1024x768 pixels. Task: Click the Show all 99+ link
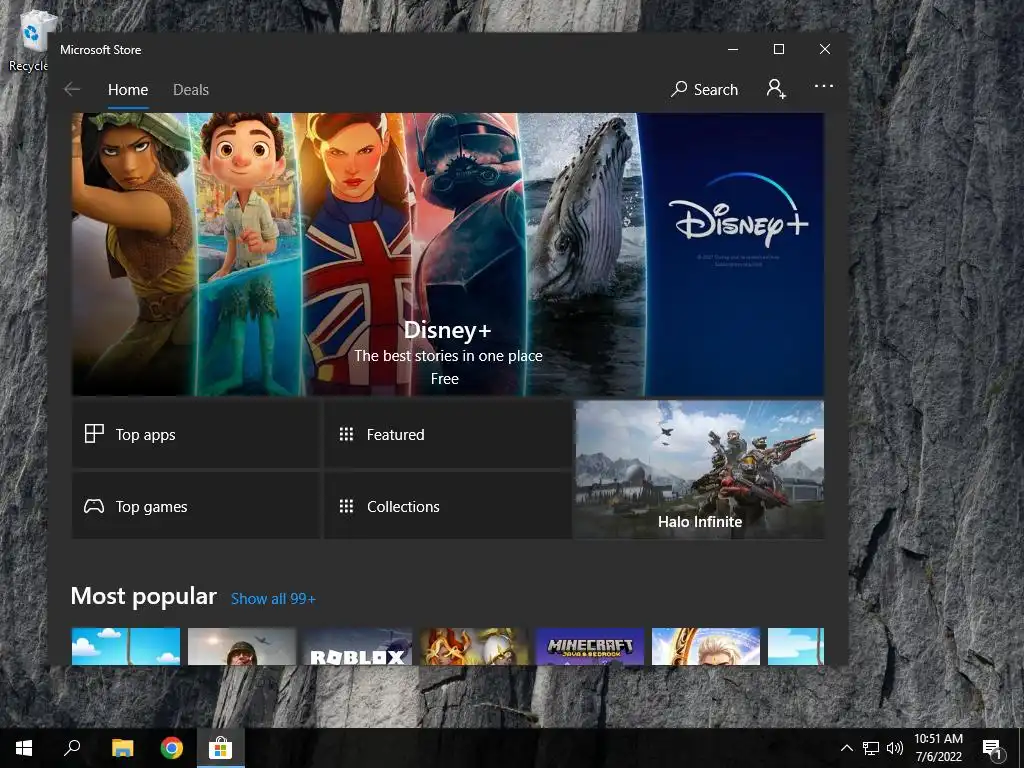click(x=273, y=599)
